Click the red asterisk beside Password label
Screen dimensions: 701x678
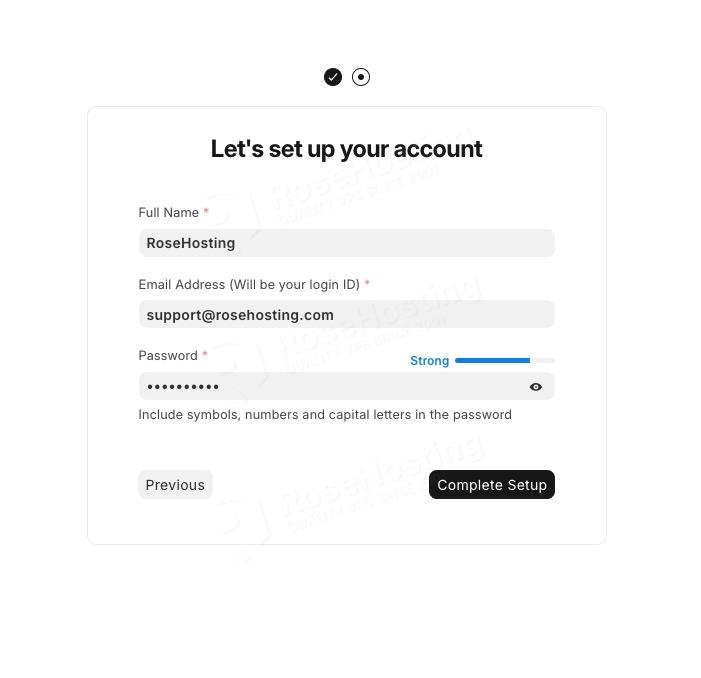(205, 355)
